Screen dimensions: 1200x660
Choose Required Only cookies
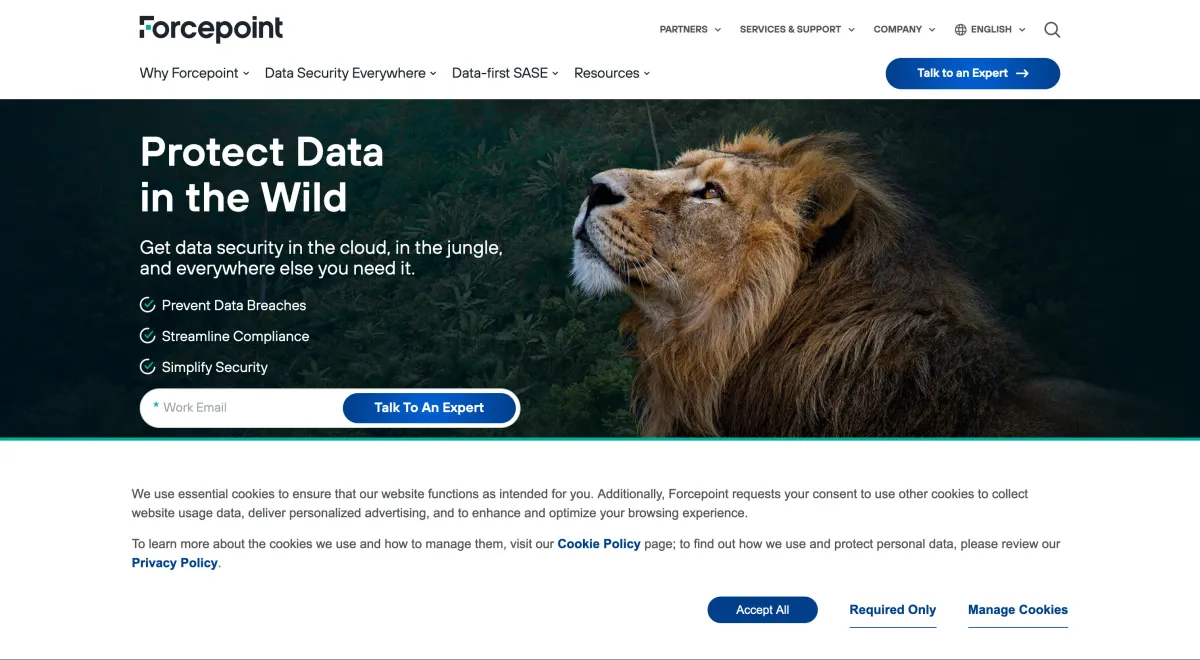892,610
